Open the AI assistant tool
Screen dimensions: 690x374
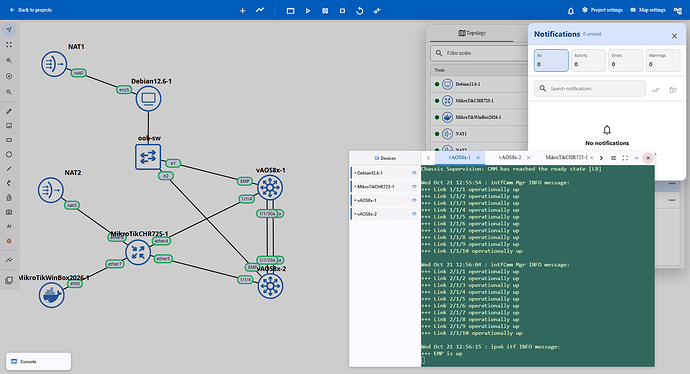[9, 226]
